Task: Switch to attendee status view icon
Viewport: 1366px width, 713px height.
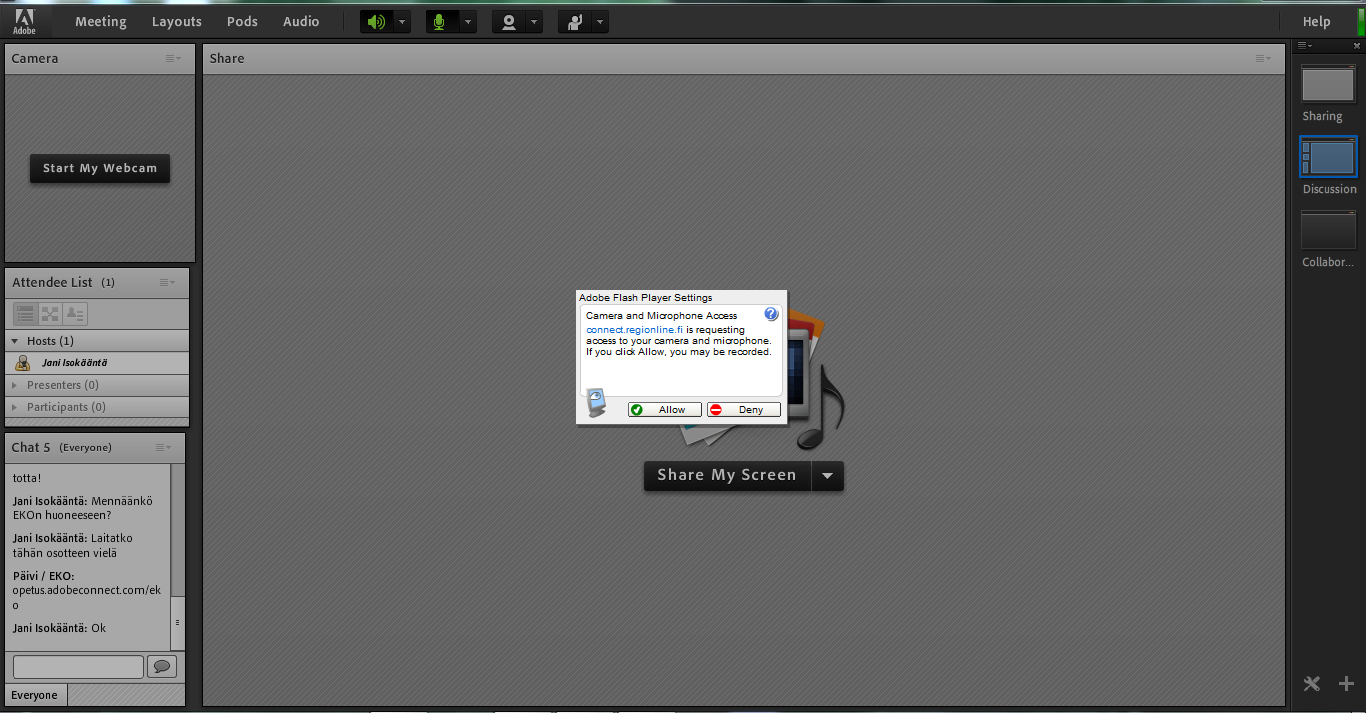Action: (75, 314)
